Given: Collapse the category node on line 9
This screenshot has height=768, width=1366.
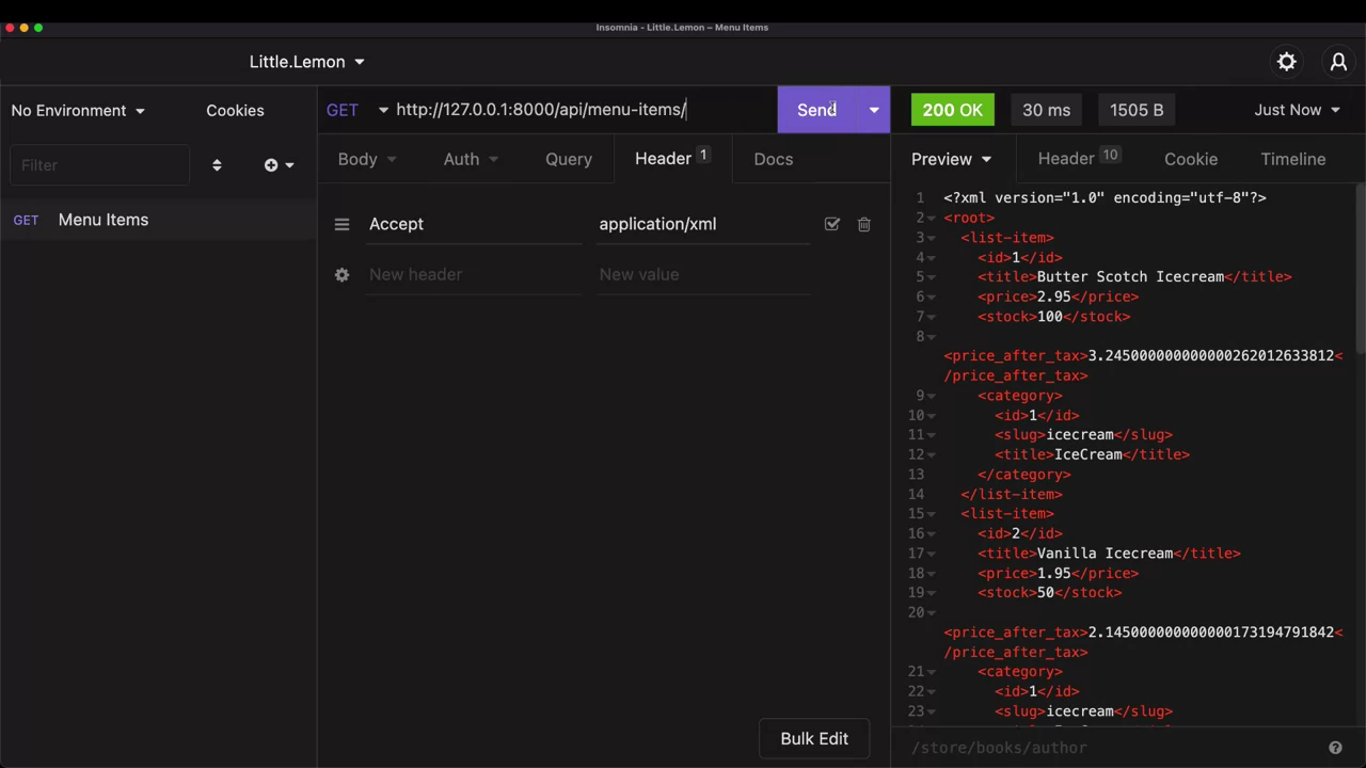Looking at the screenshot, I should (x=932, y=396).
